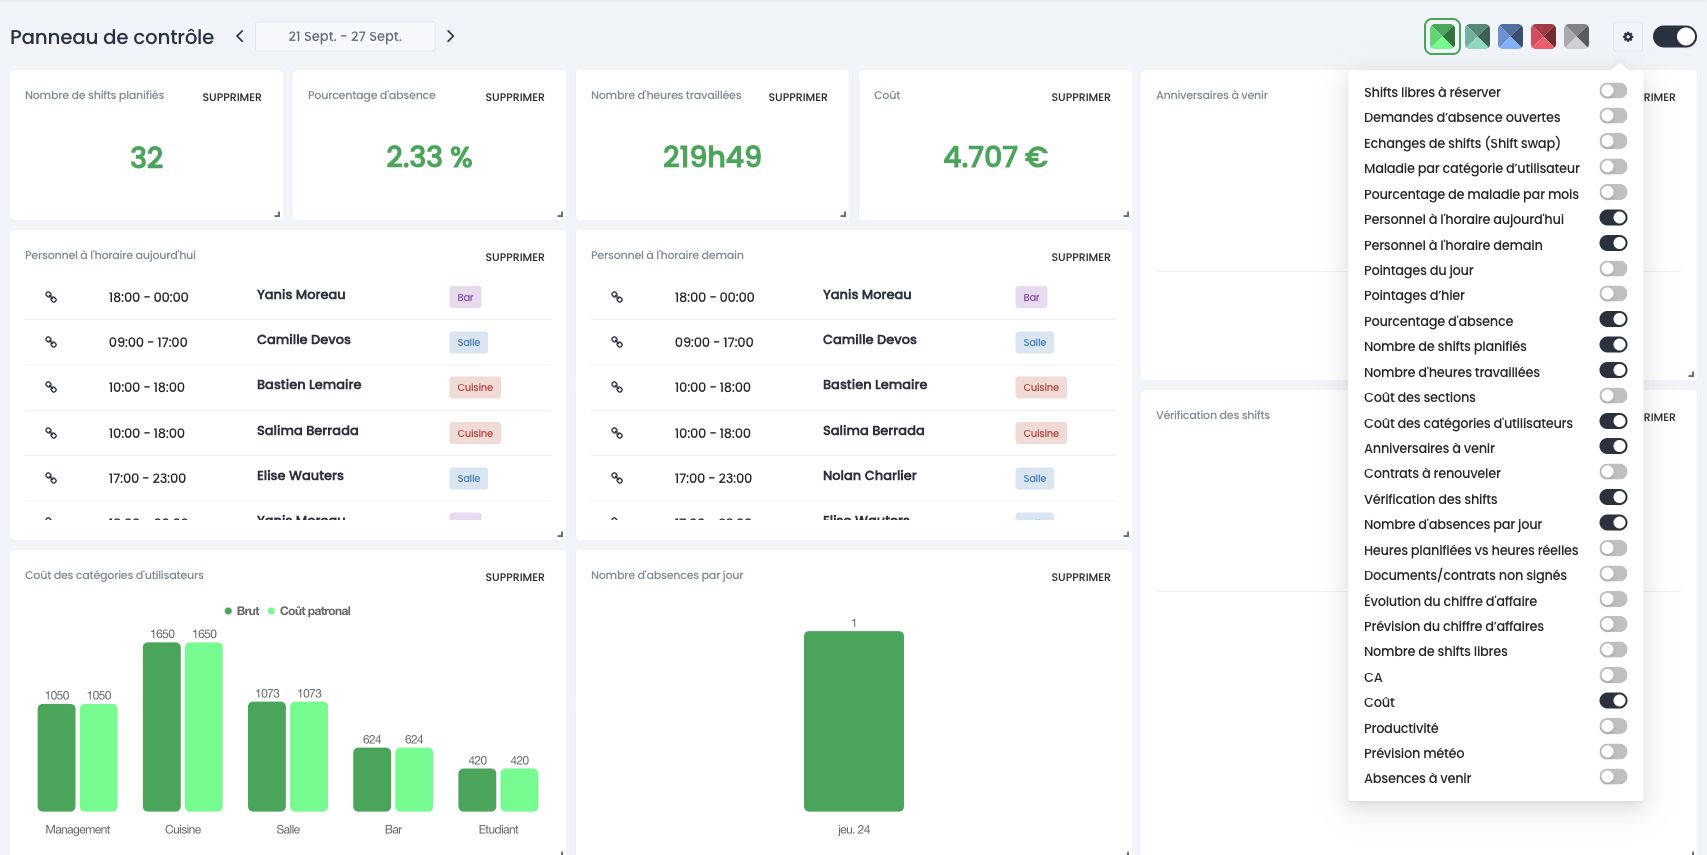Click the jeu. 24 absence bar
1707x855 pixels.
pos(854,721)
